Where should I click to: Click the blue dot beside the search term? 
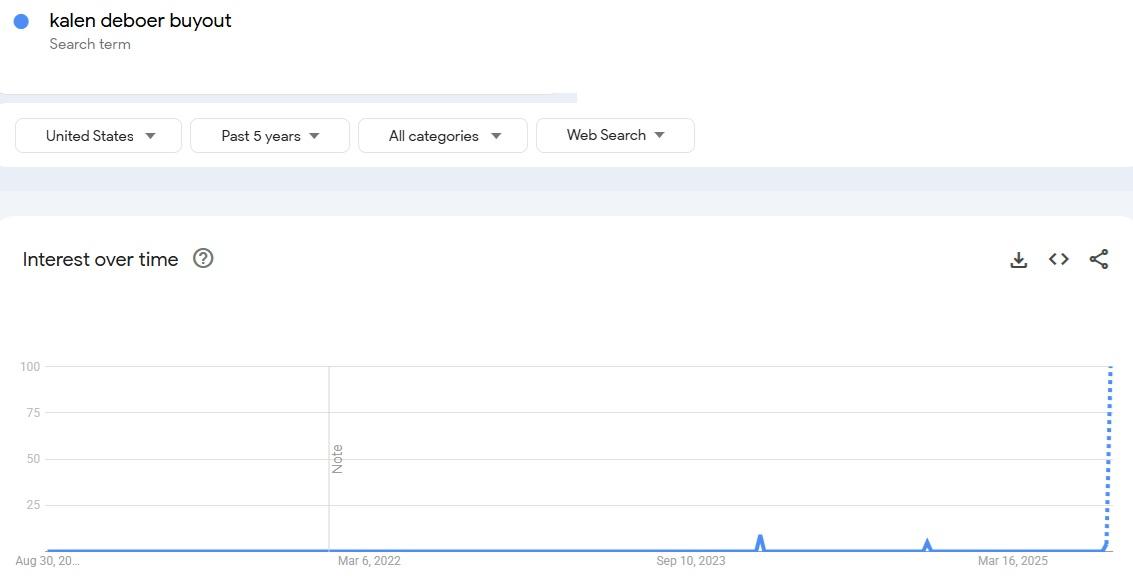(21, 22)
